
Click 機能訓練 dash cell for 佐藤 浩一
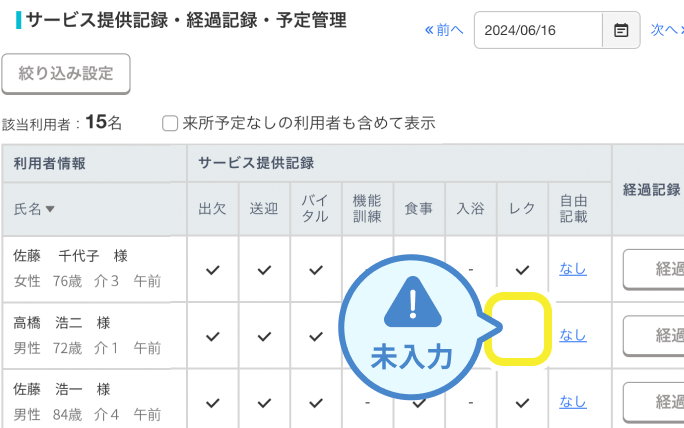367,403
